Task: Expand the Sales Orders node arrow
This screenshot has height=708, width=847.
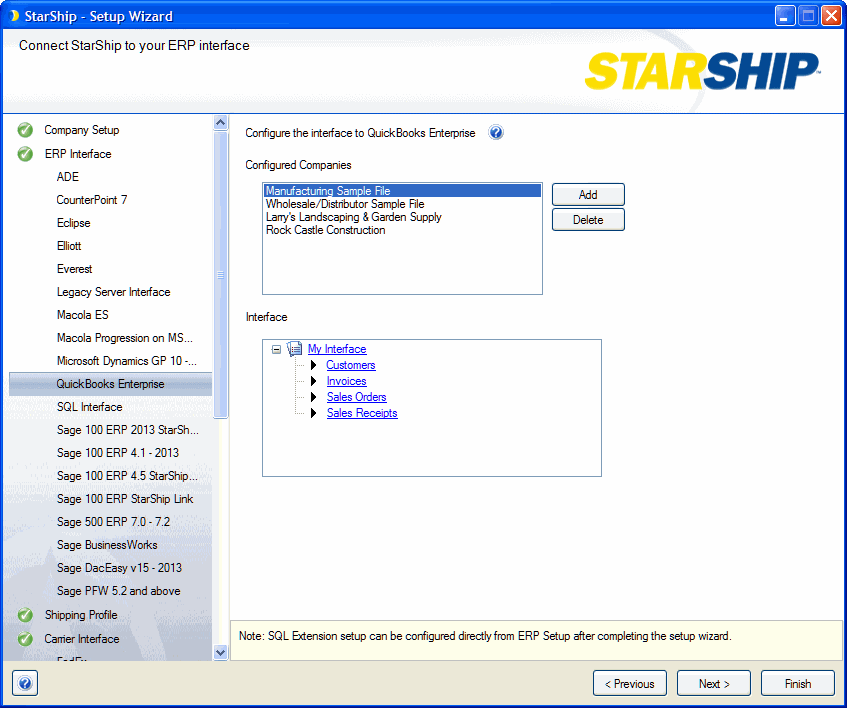Action: point(313,397)
